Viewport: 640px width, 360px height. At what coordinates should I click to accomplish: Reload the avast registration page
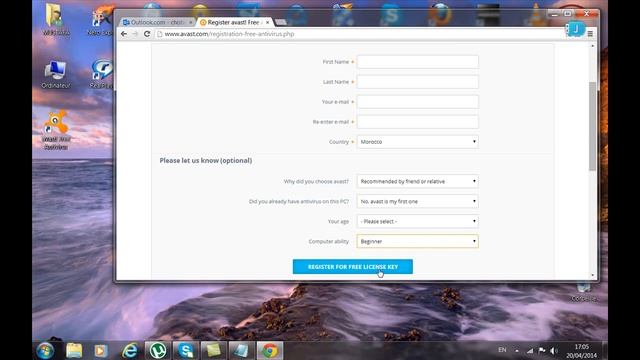tap(147, 34)
